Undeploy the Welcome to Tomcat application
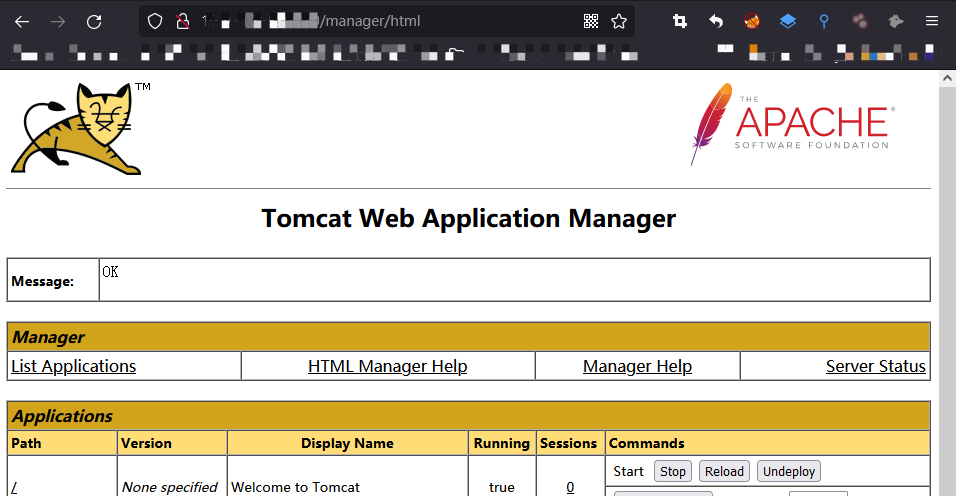Viewport: 956px width, 496px height. (789, 472)
